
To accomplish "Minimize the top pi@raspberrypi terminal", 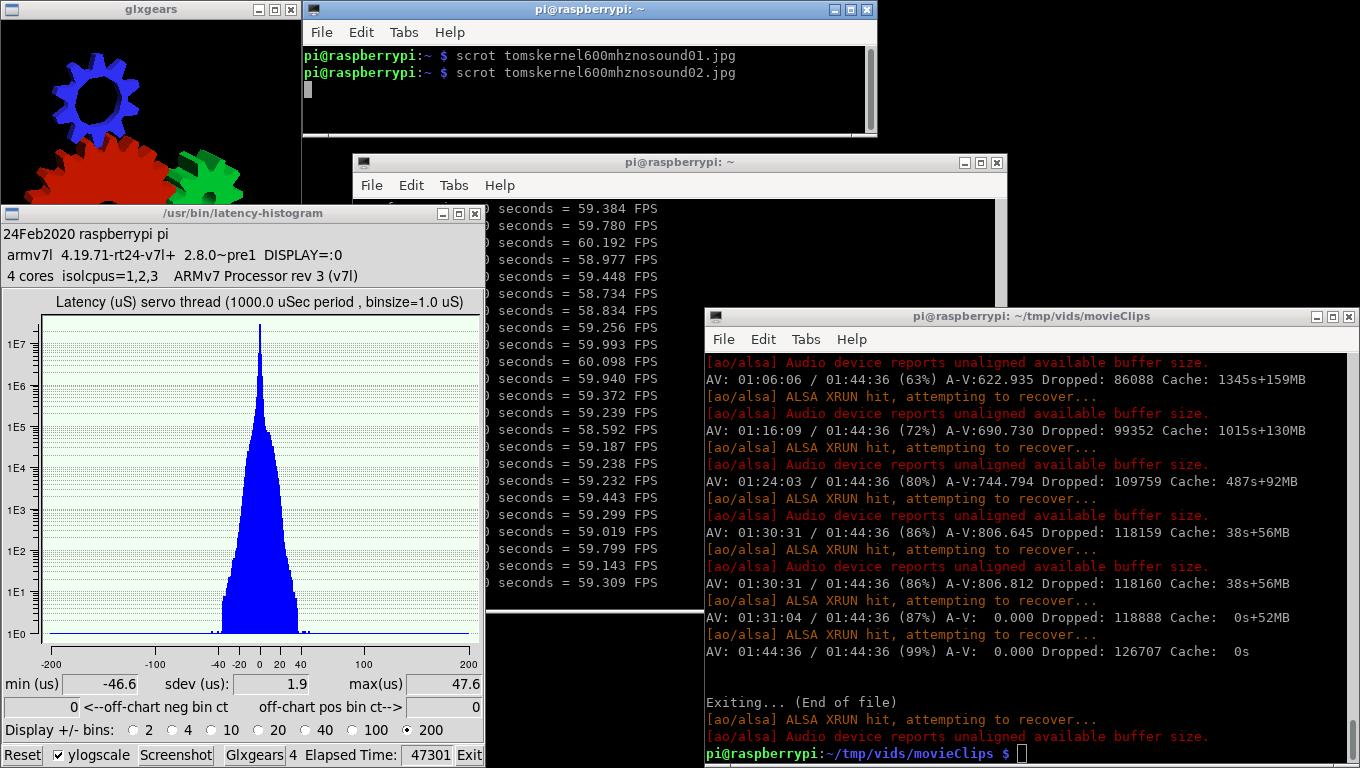I will [x=834, y=10].
